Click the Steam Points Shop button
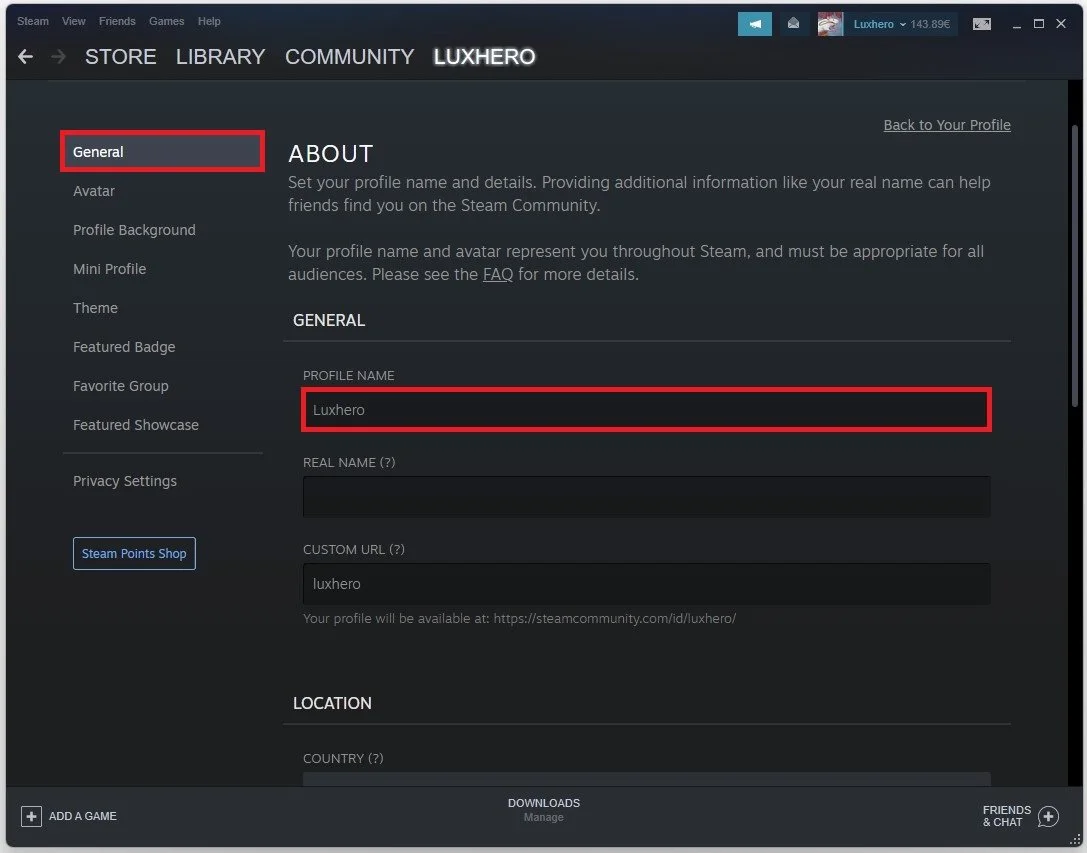The height and width of the screenshot is (853, 1087). point(134,553)
